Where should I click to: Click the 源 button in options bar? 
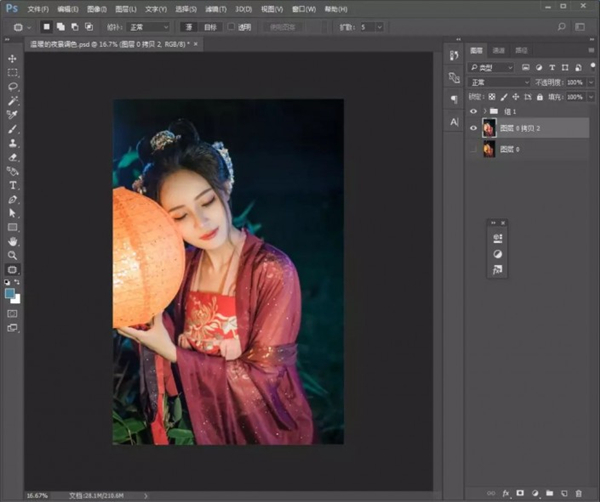point(188,27)
